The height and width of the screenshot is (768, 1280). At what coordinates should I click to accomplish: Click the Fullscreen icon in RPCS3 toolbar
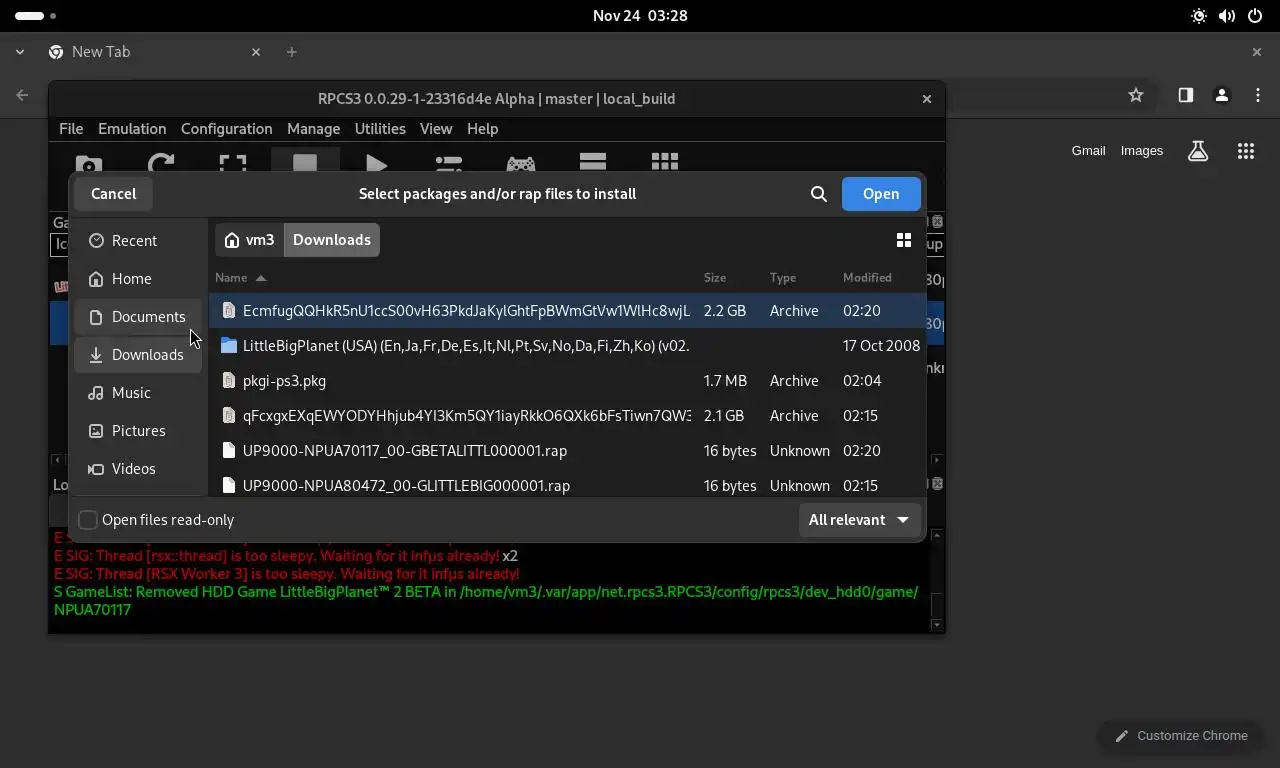(x=233, y=164)
